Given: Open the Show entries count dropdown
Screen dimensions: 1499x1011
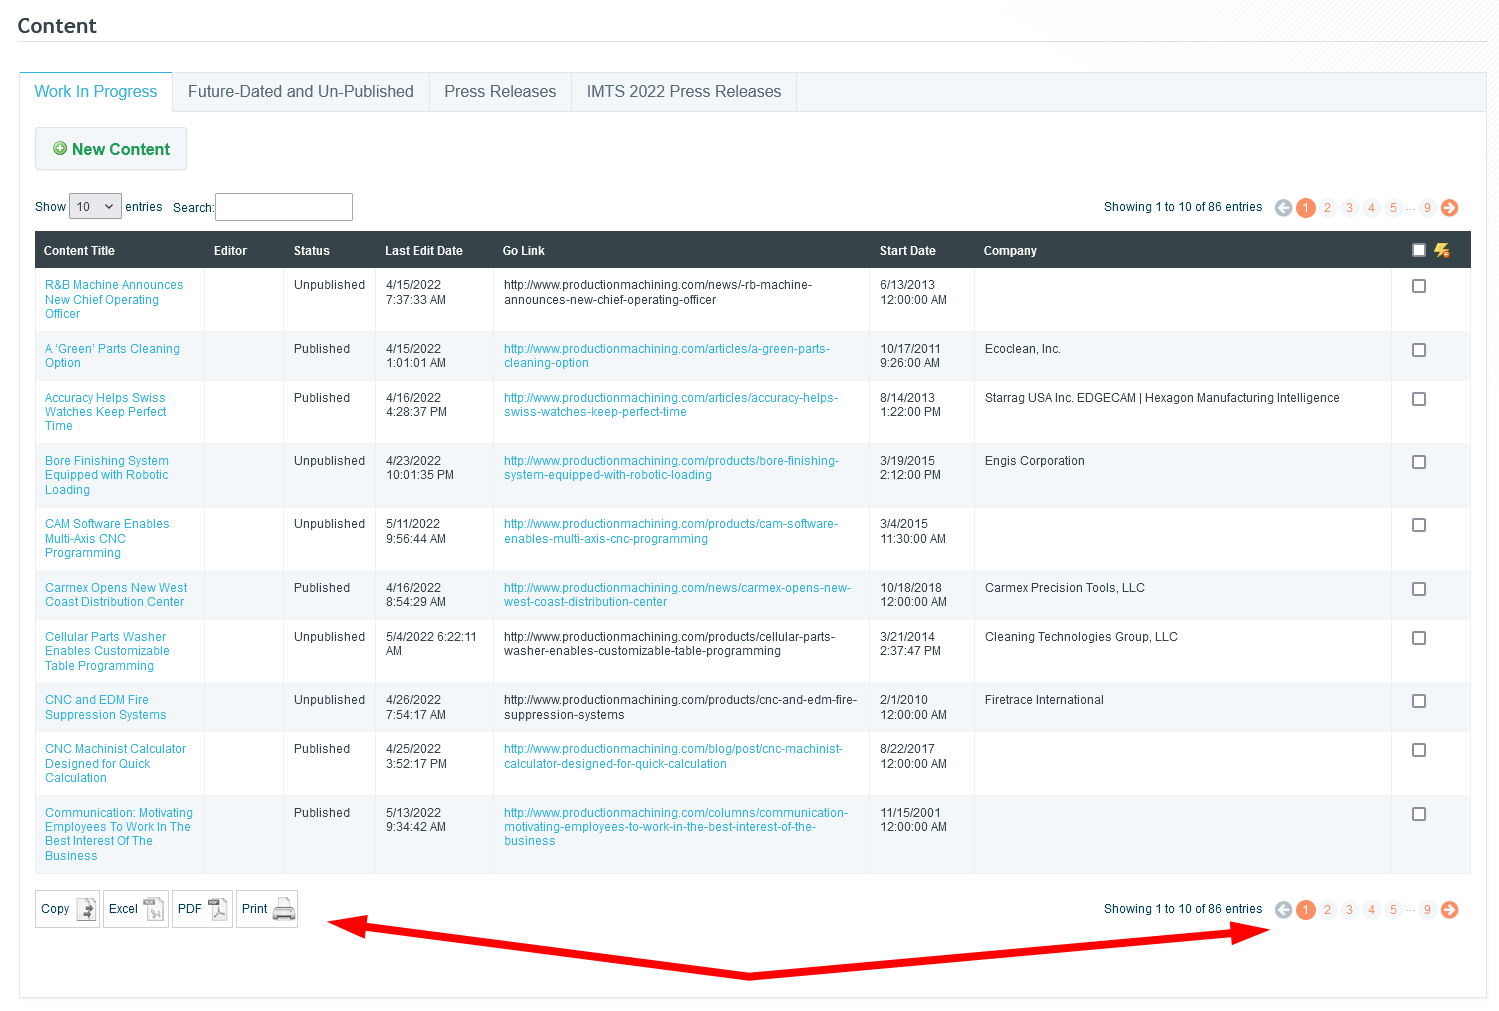Looking at the screenshot, I should (x=95, y=207).
